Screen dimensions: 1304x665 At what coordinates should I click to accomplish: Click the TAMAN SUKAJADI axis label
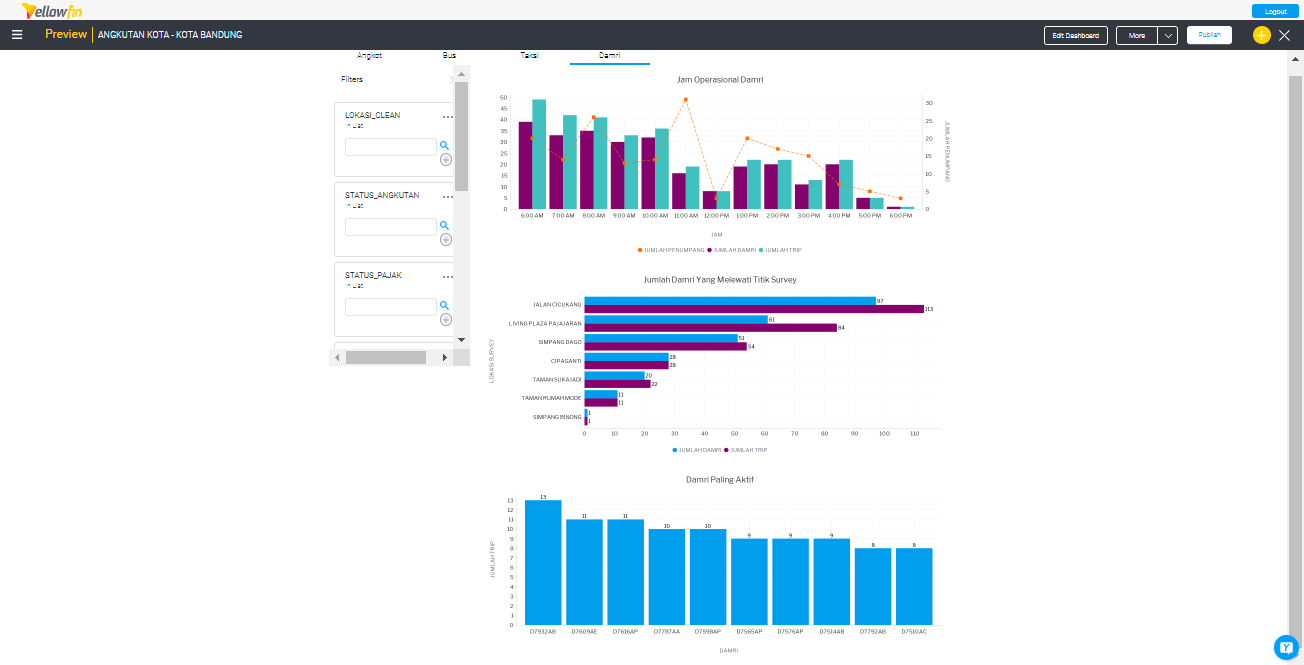point(558,379)
